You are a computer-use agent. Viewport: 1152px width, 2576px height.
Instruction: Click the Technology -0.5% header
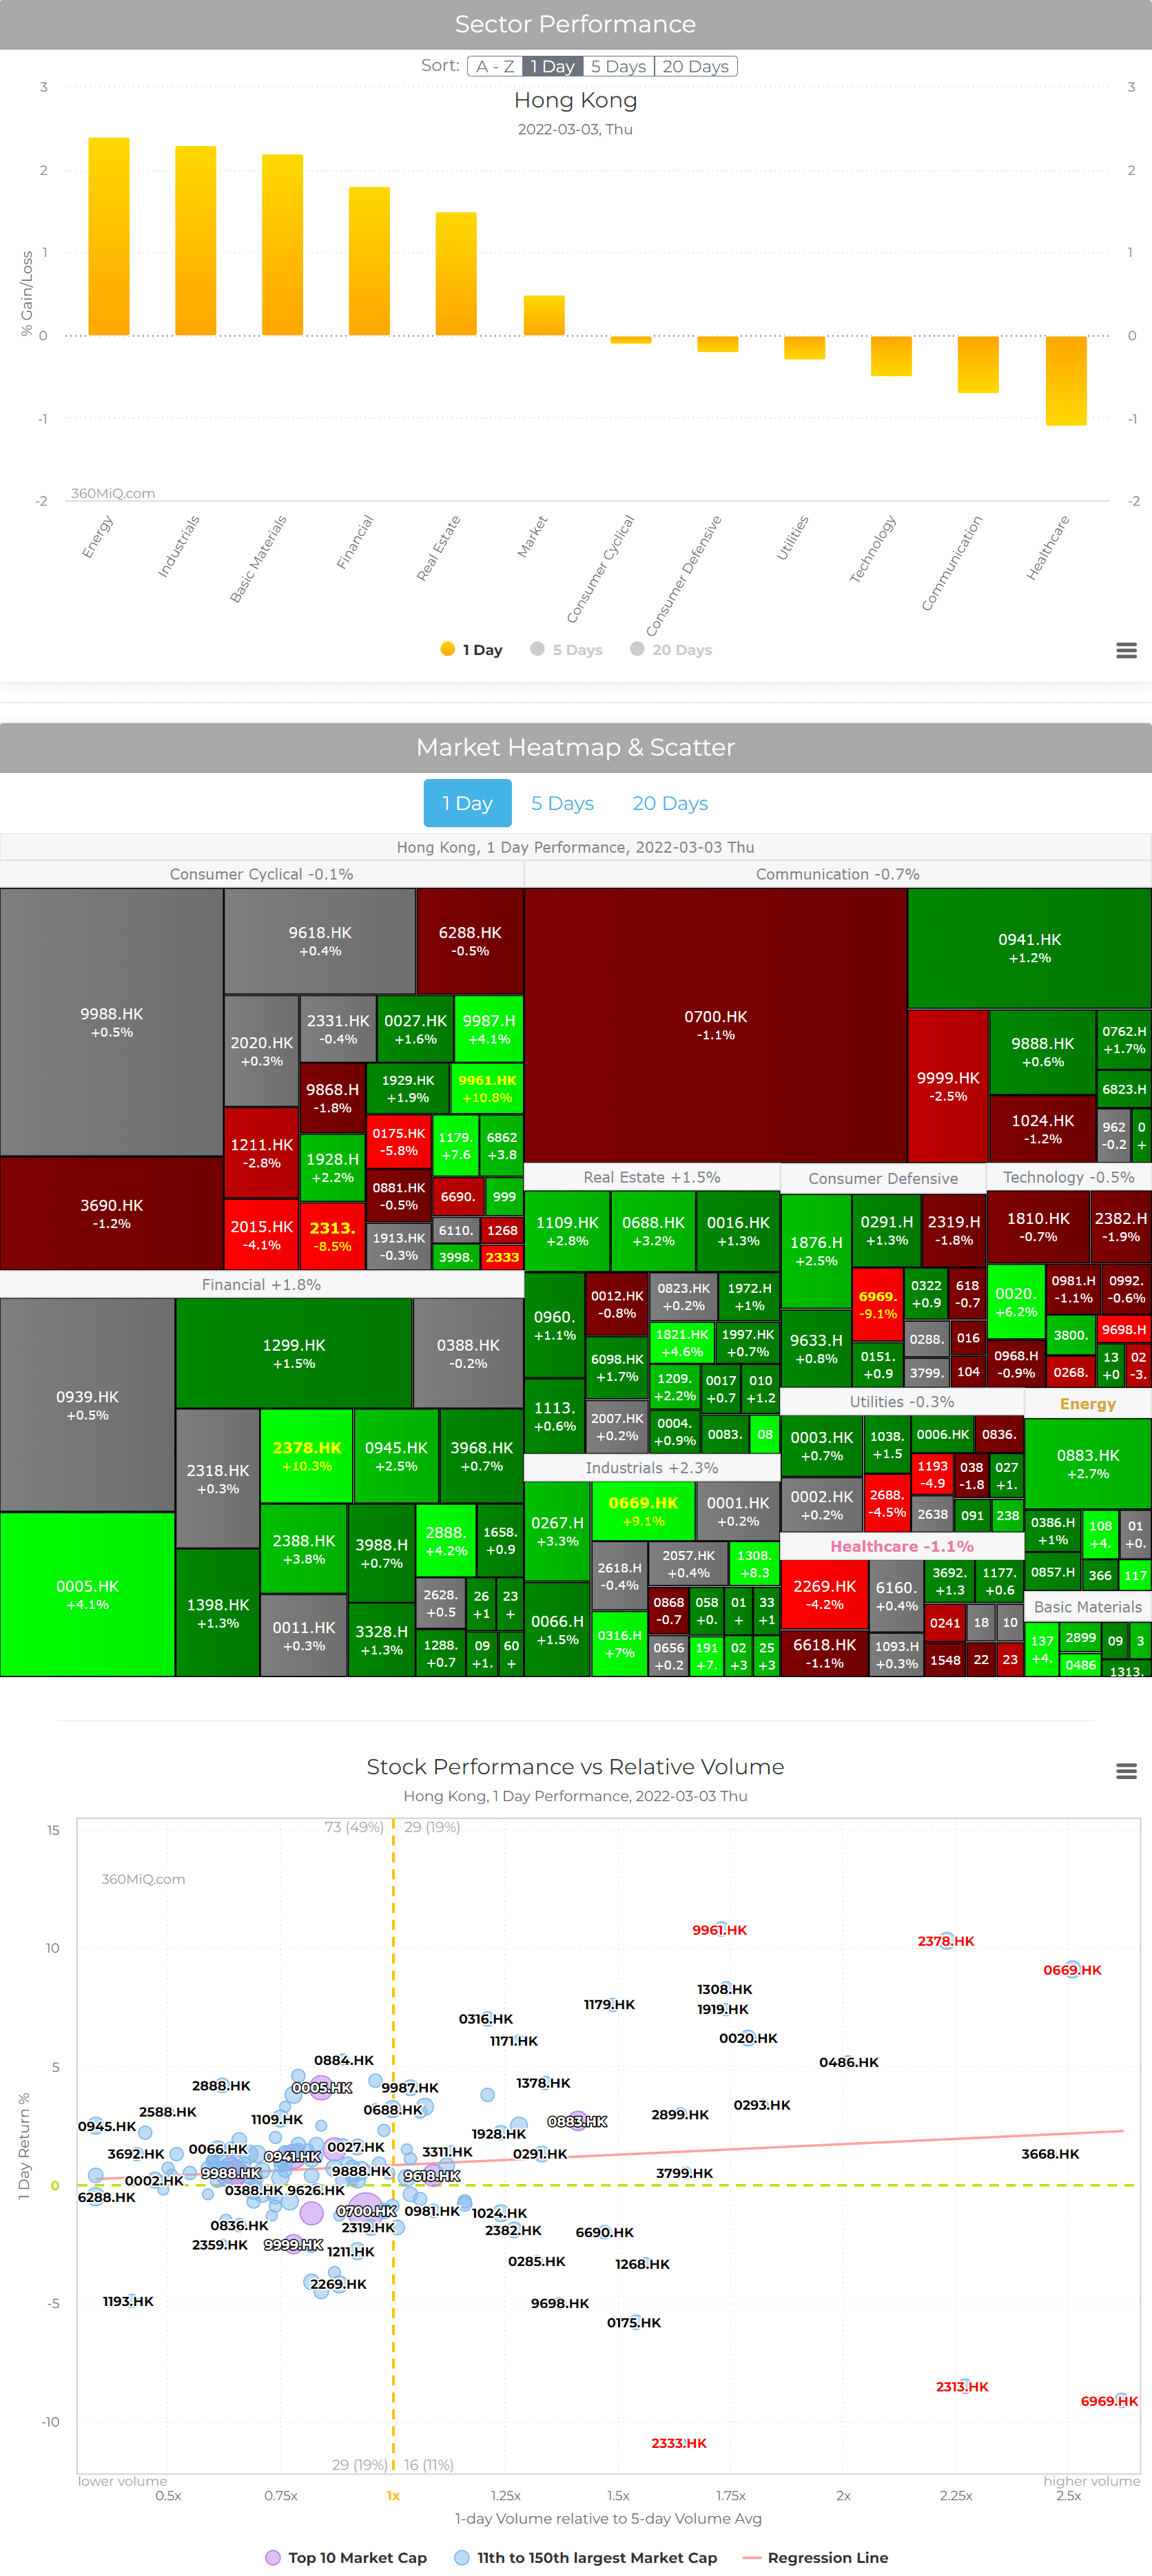(x=1069, y=1177)
